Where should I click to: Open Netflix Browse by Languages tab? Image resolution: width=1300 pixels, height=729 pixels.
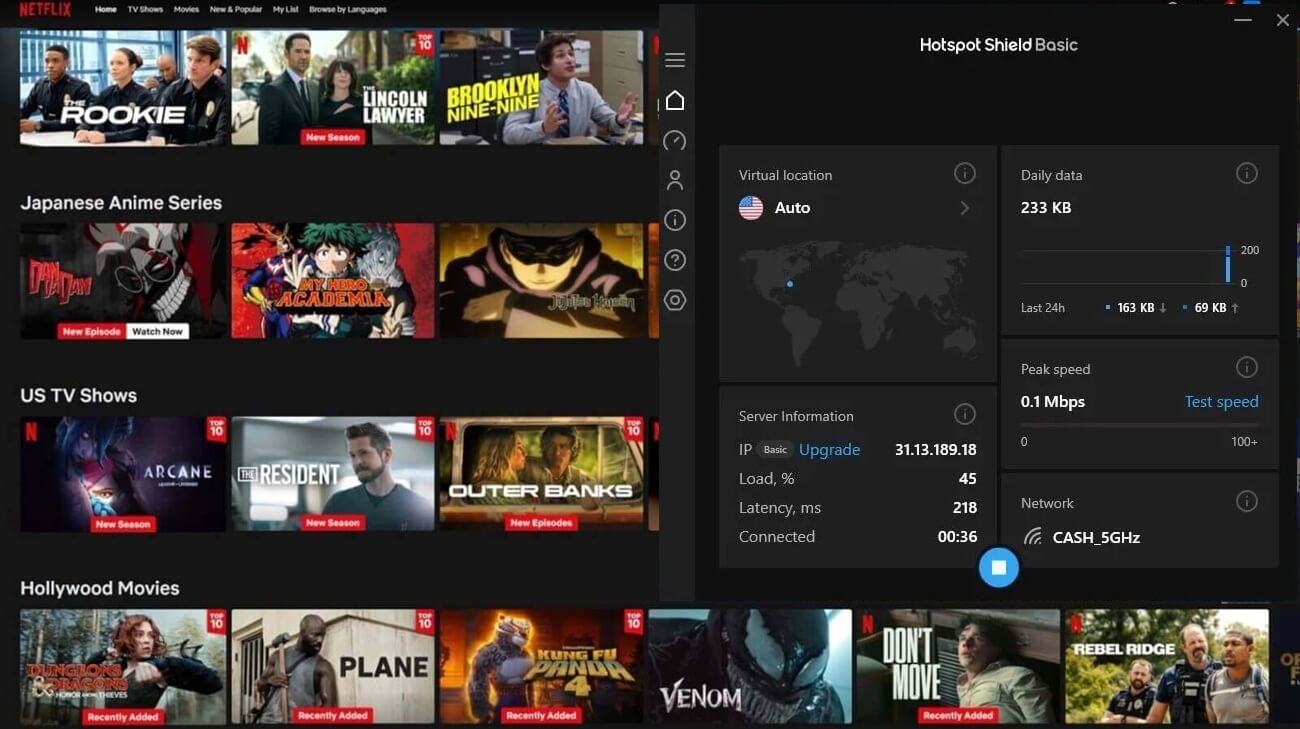pos(348,10)
